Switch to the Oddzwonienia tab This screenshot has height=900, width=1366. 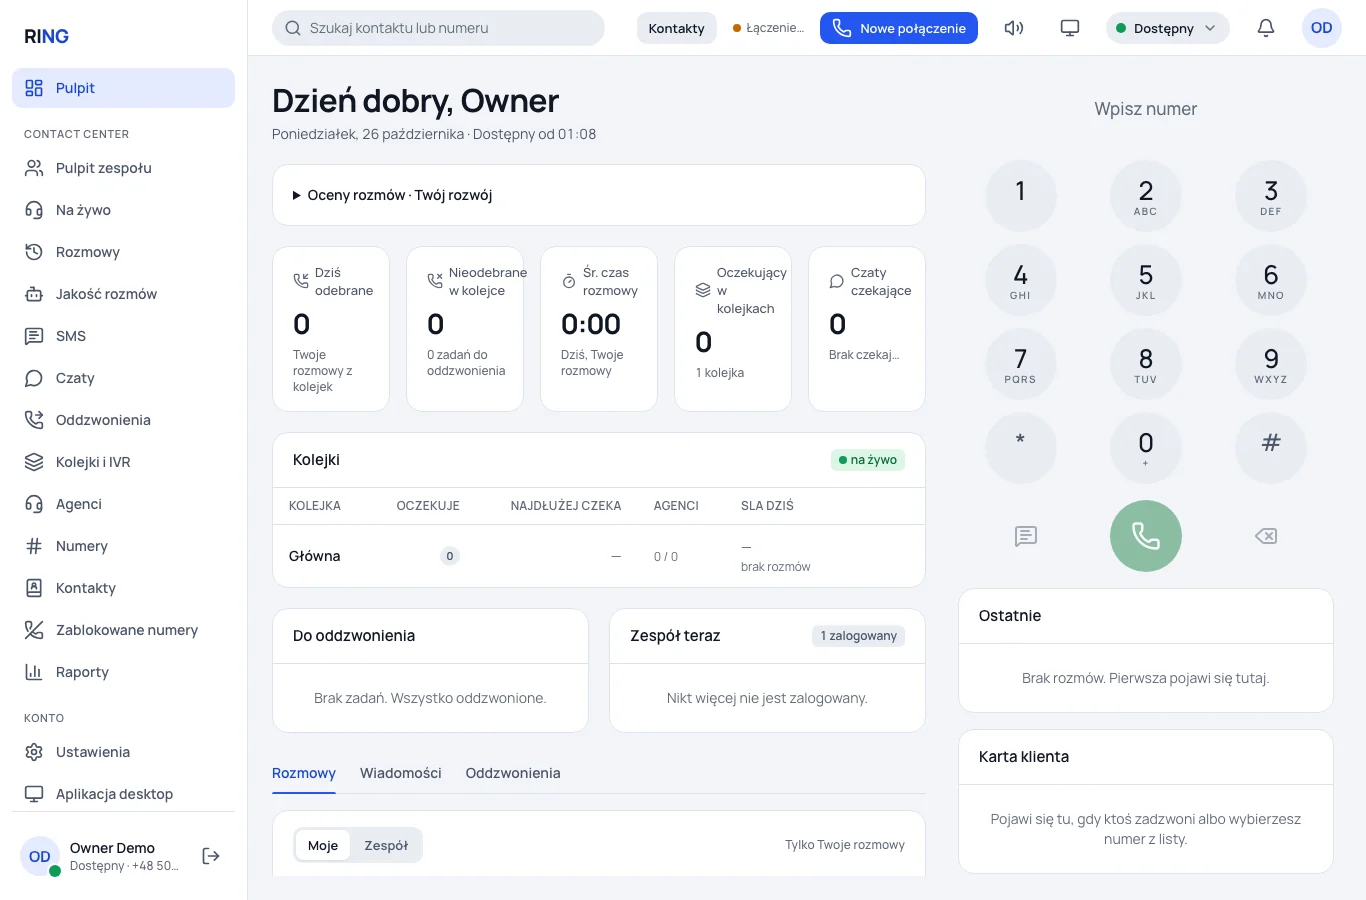point(513,773)
